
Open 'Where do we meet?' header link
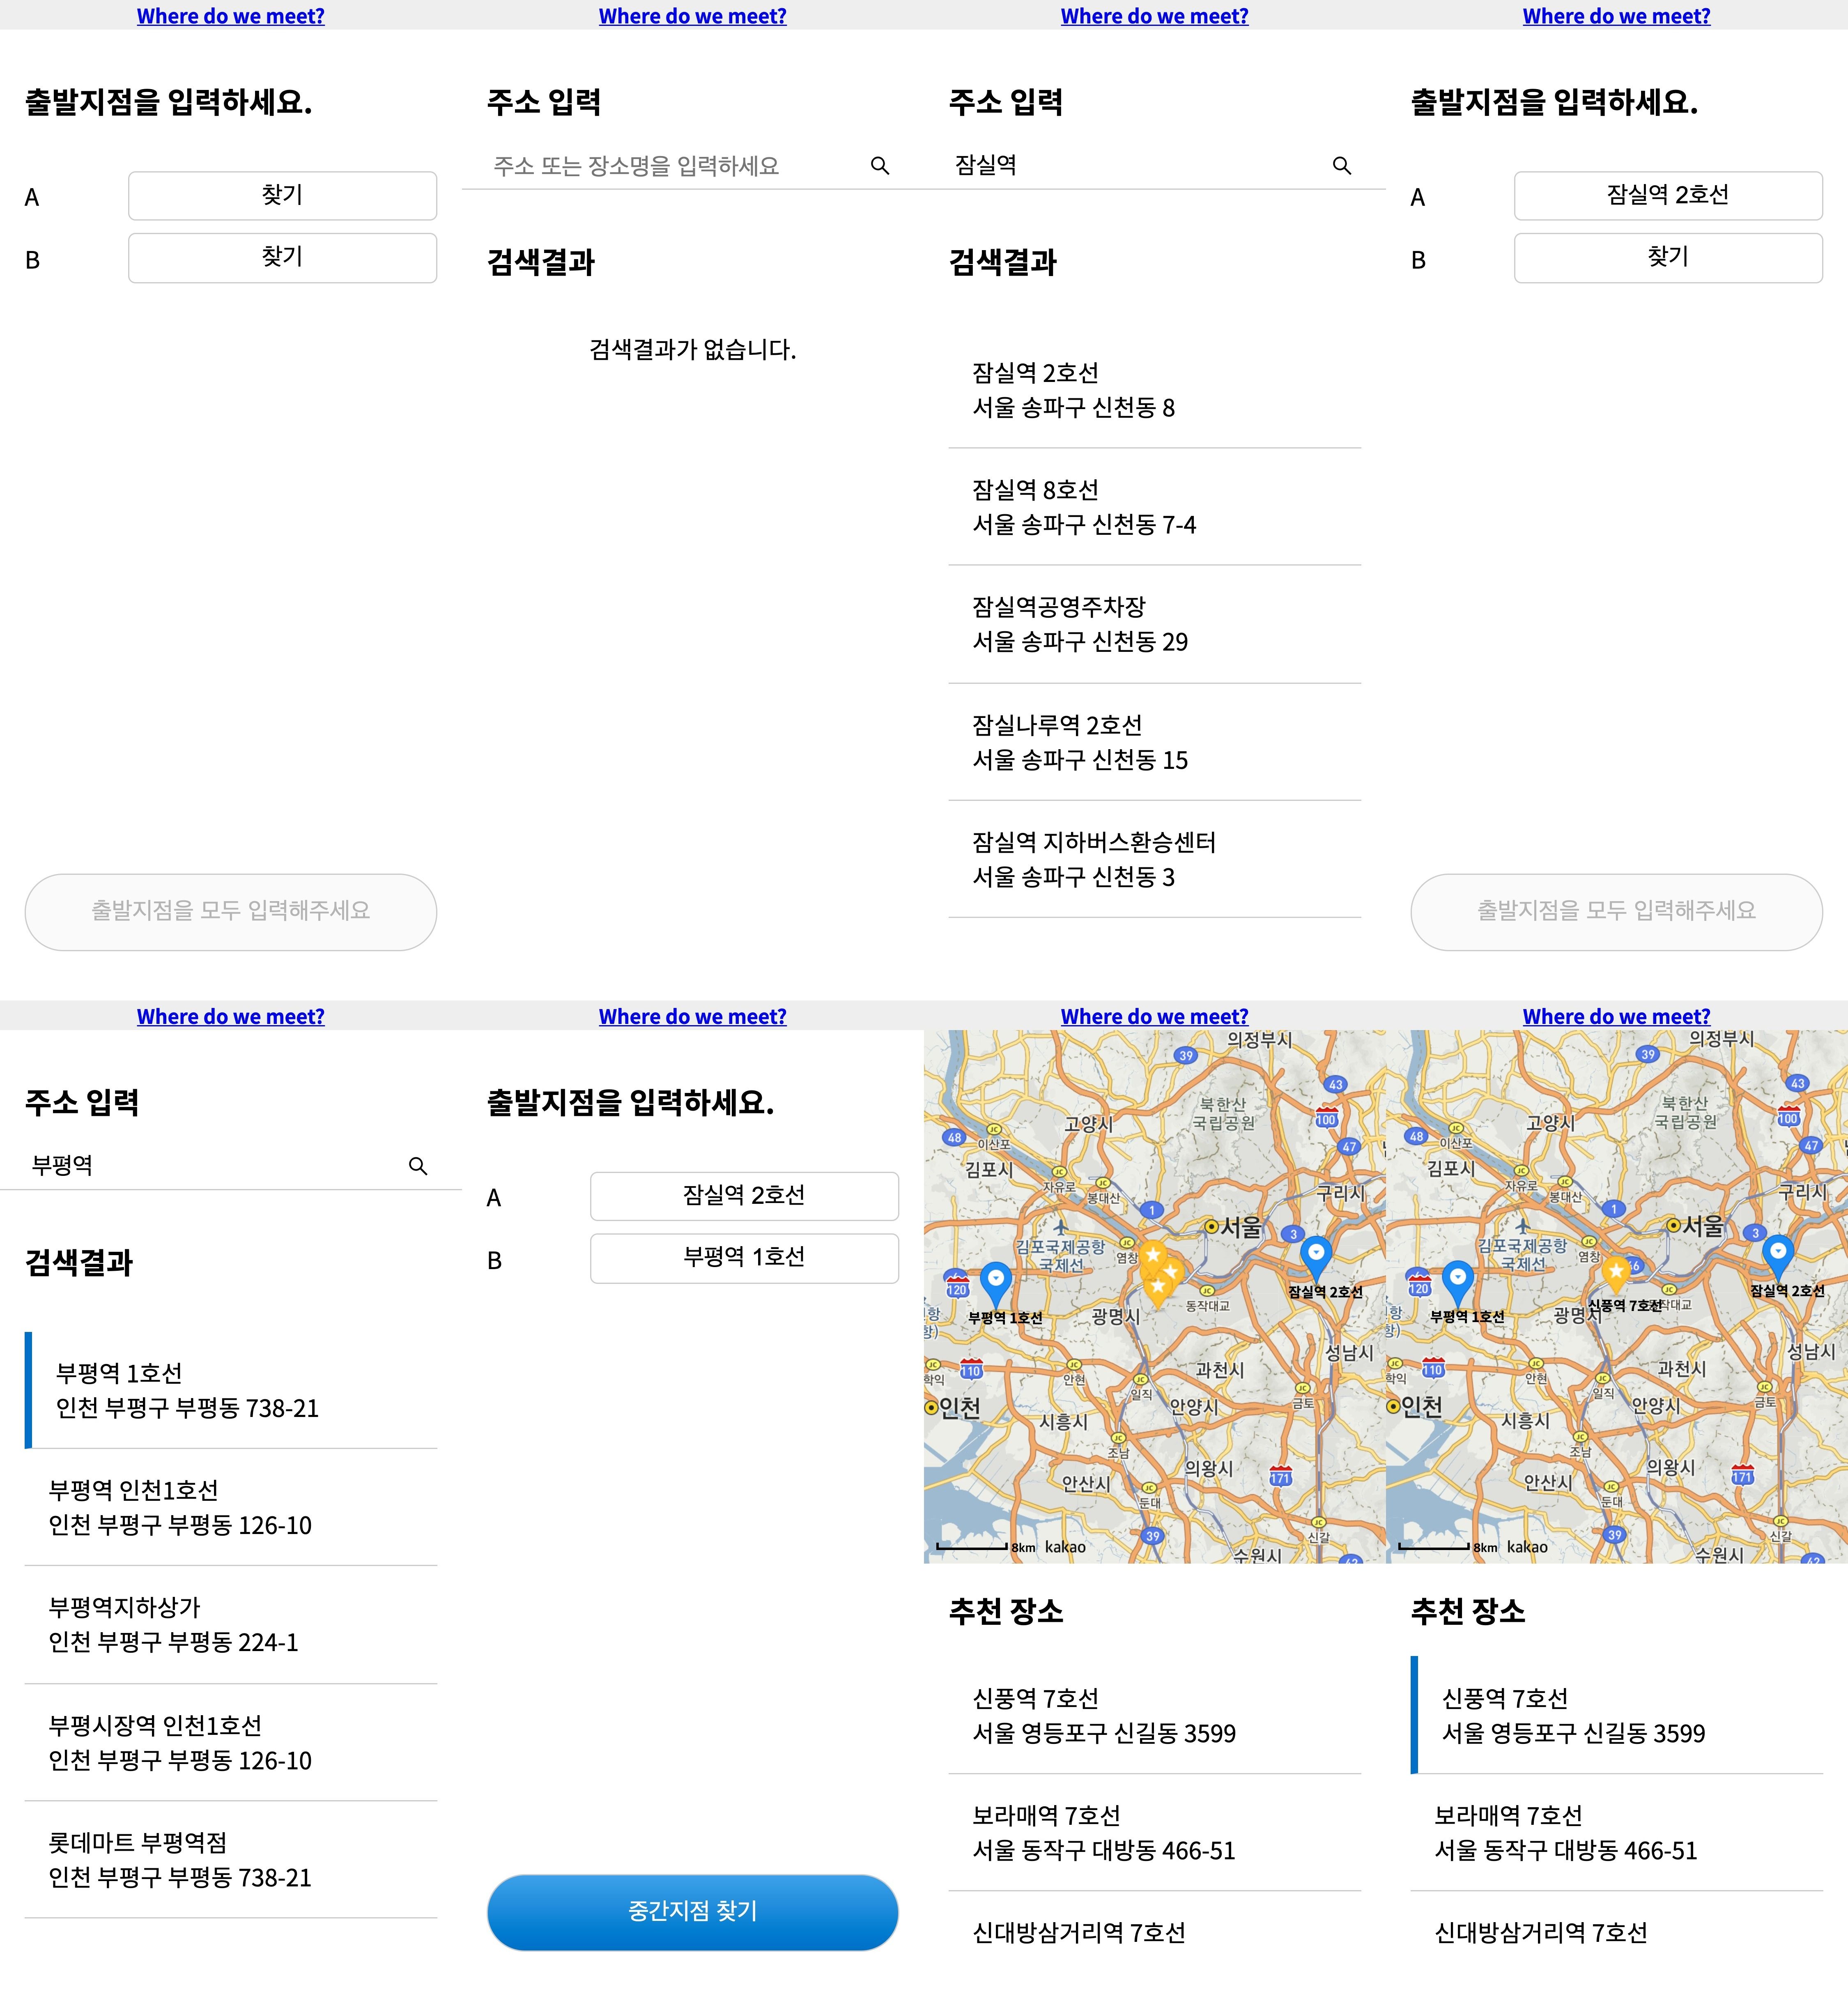pos(230,16)
